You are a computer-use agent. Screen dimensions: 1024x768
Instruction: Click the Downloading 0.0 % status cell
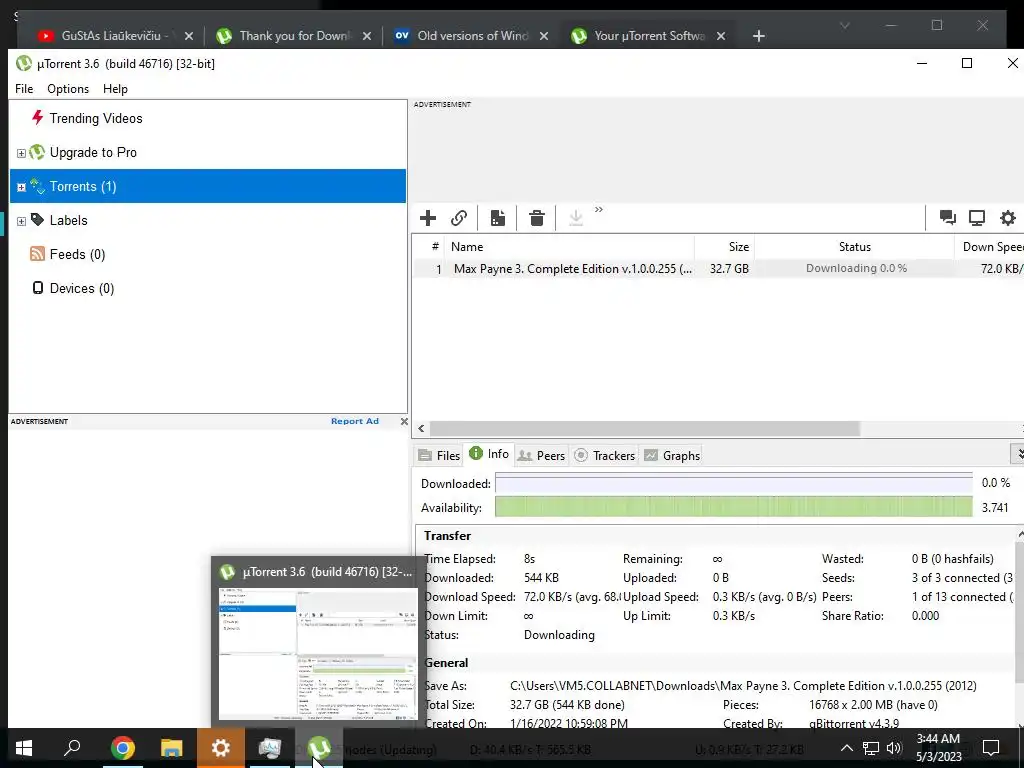pyautogui.click(x=856, y=268)
